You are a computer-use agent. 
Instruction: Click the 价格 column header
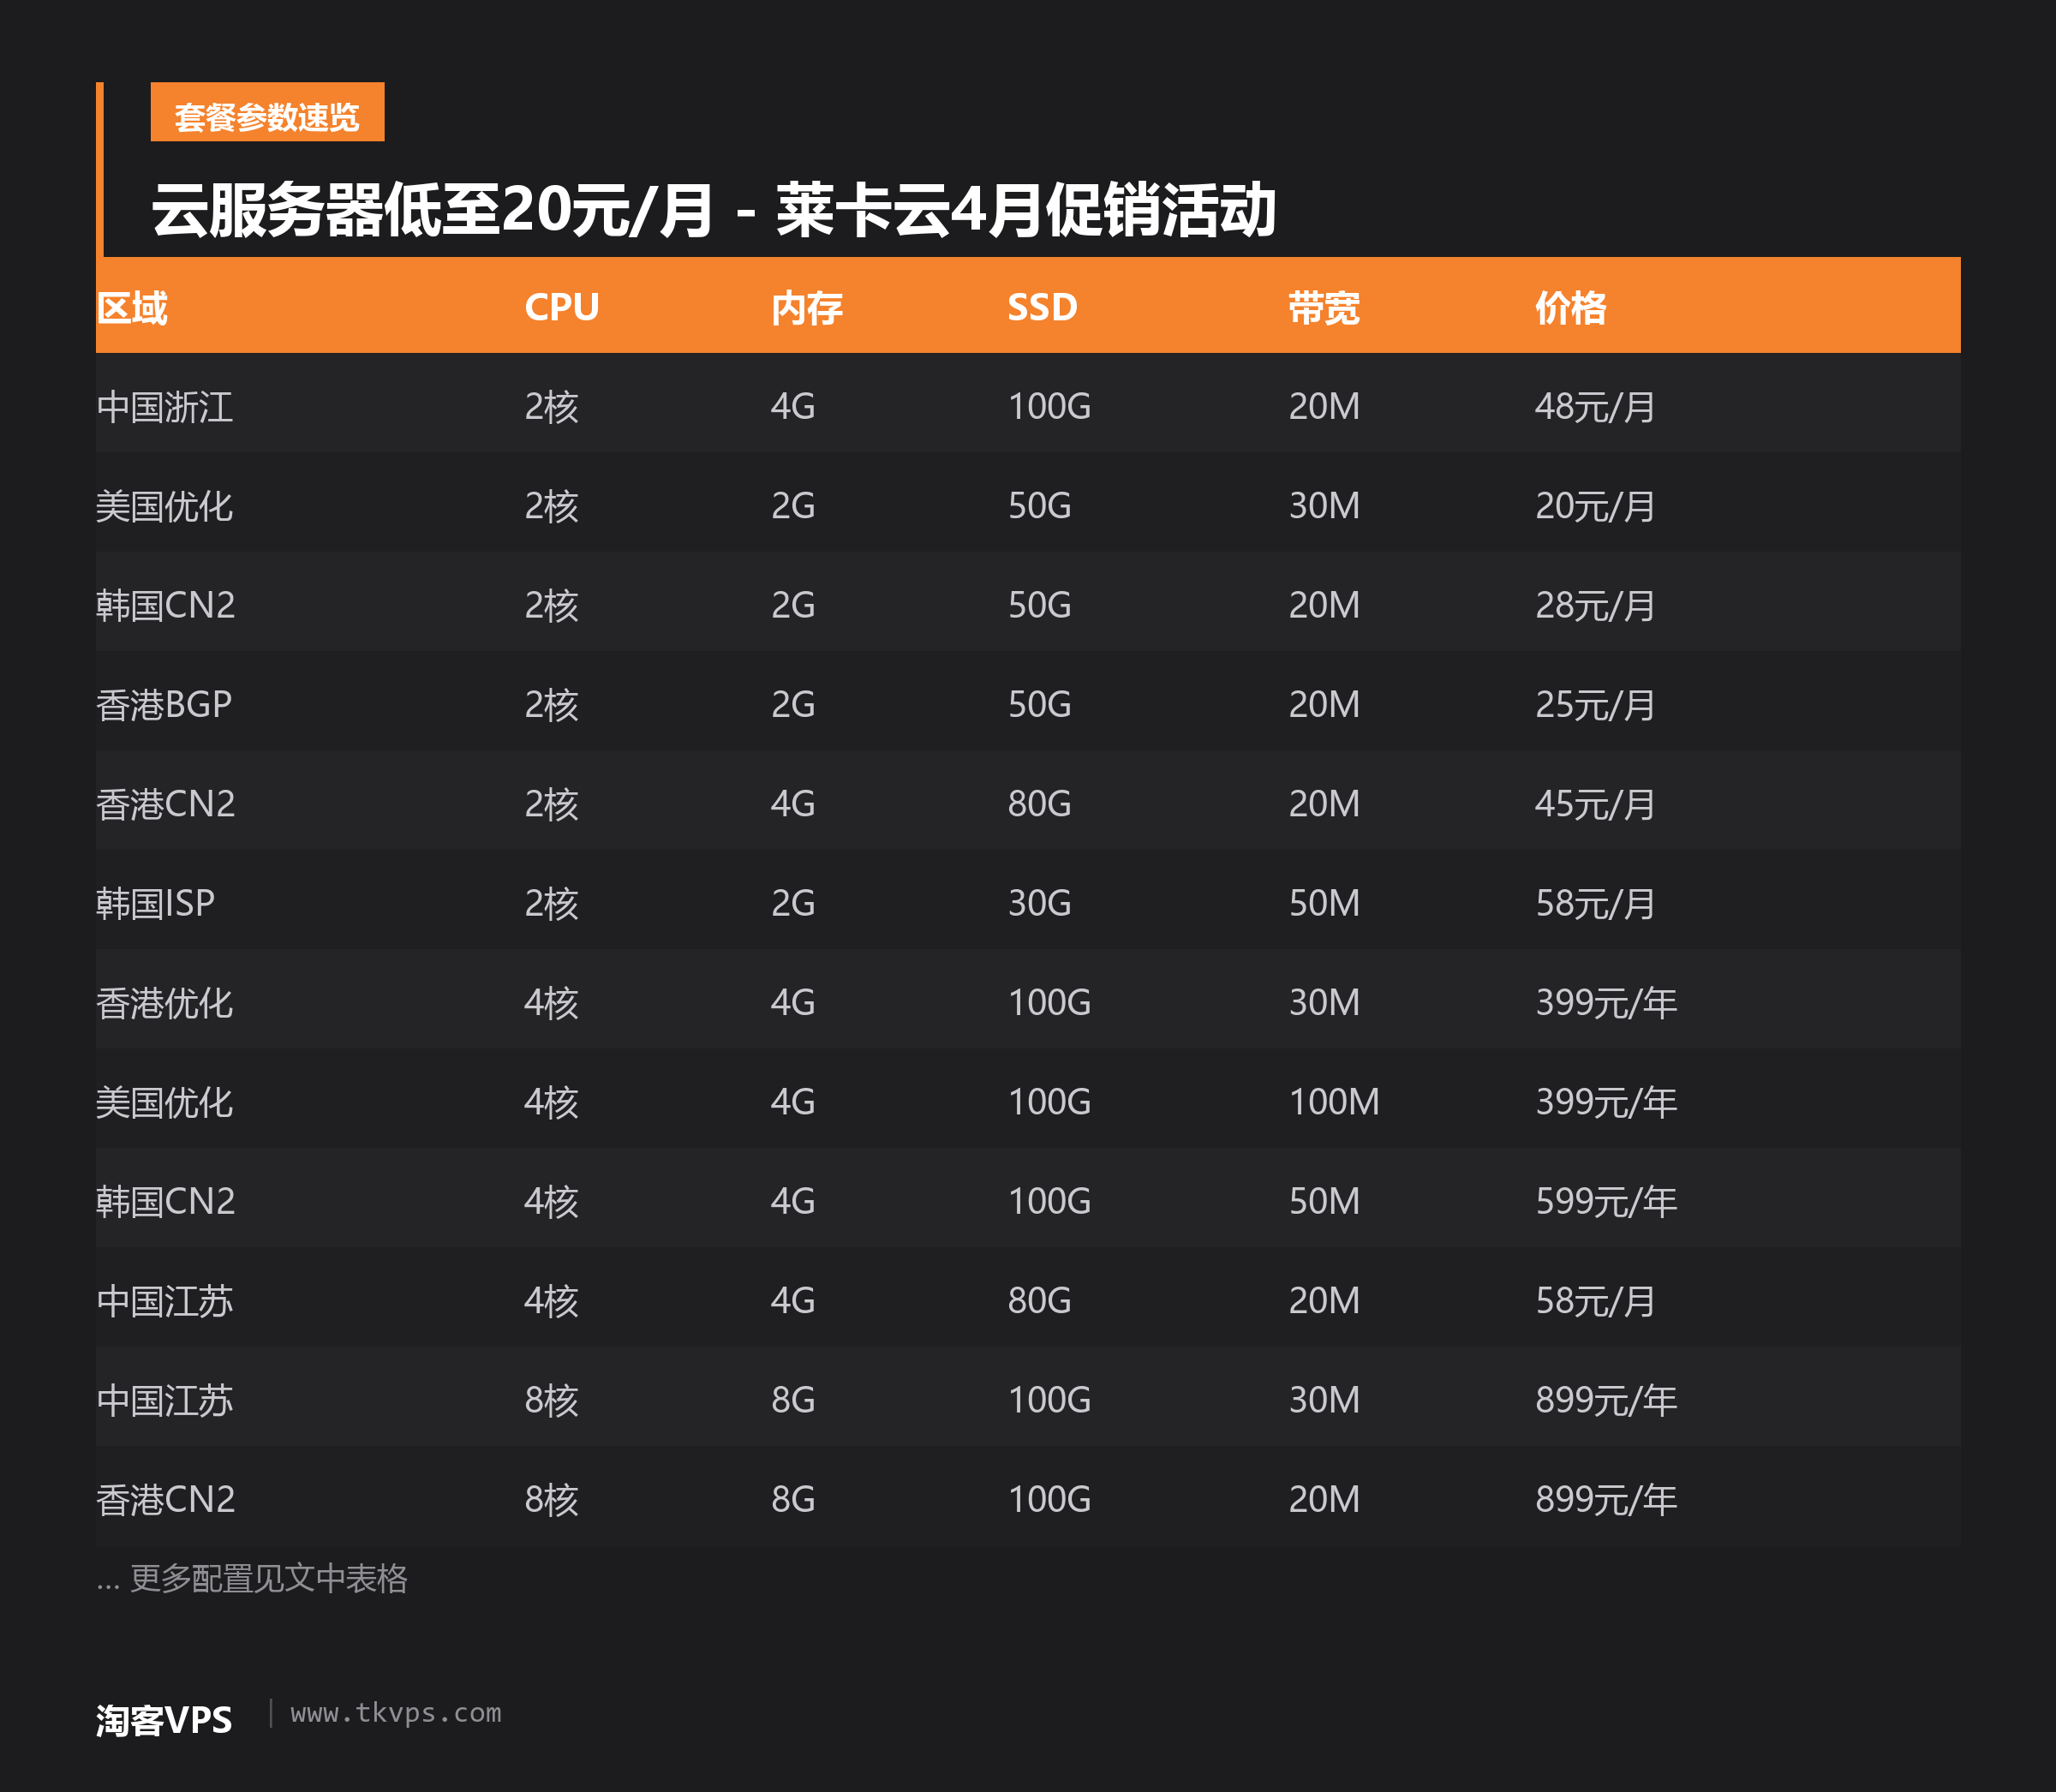[1571, 307]
